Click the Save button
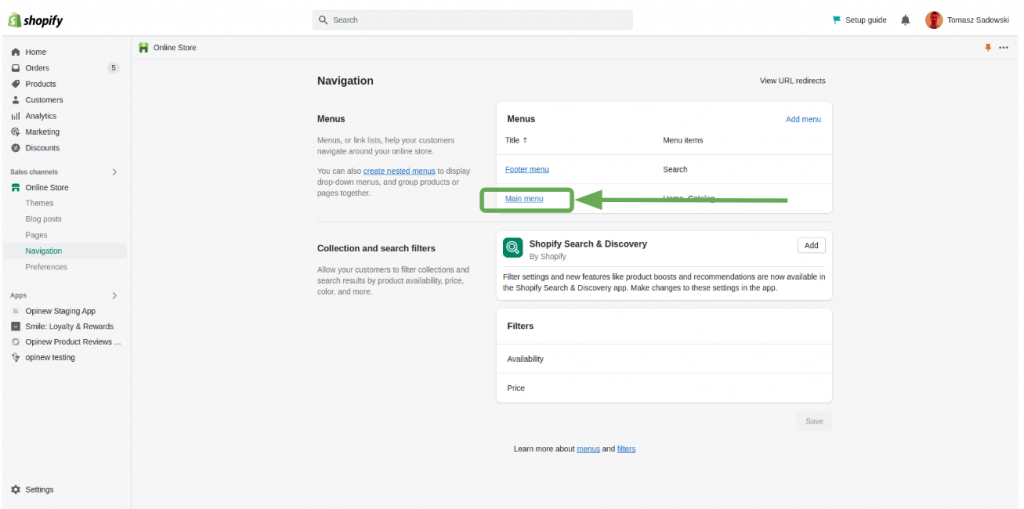 [814, 421]
